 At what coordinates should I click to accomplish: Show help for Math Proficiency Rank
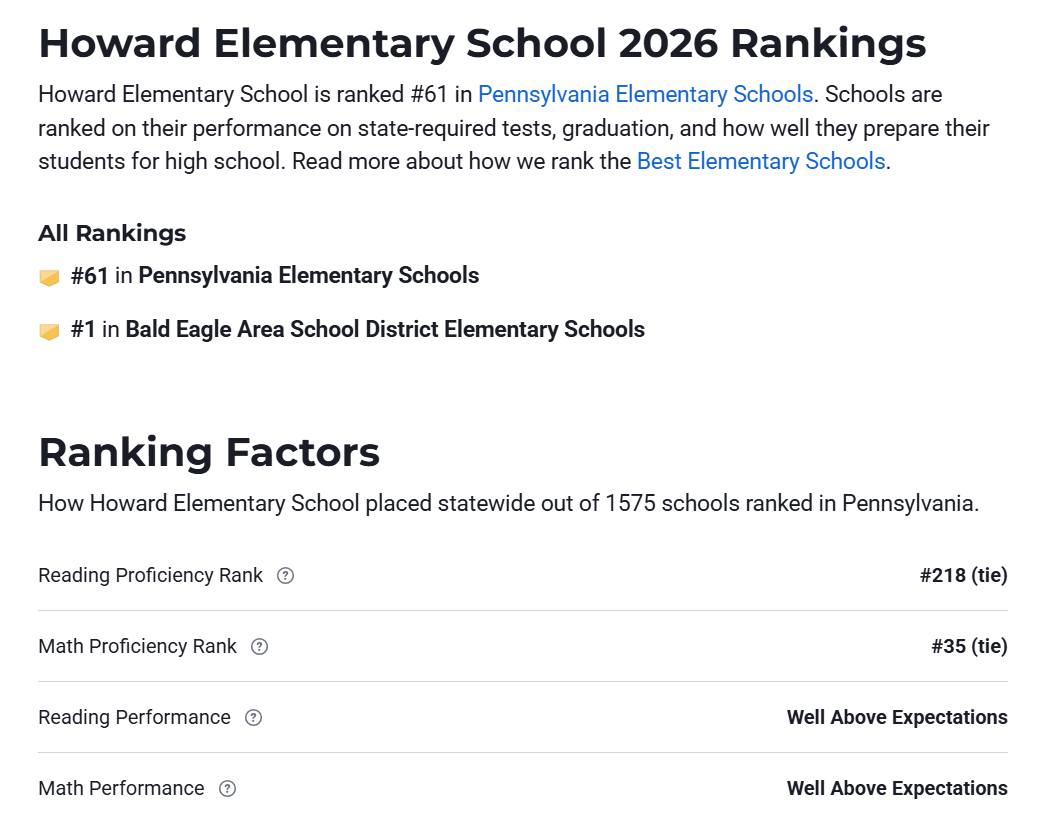pyautogui.click(x=259, y=647)
